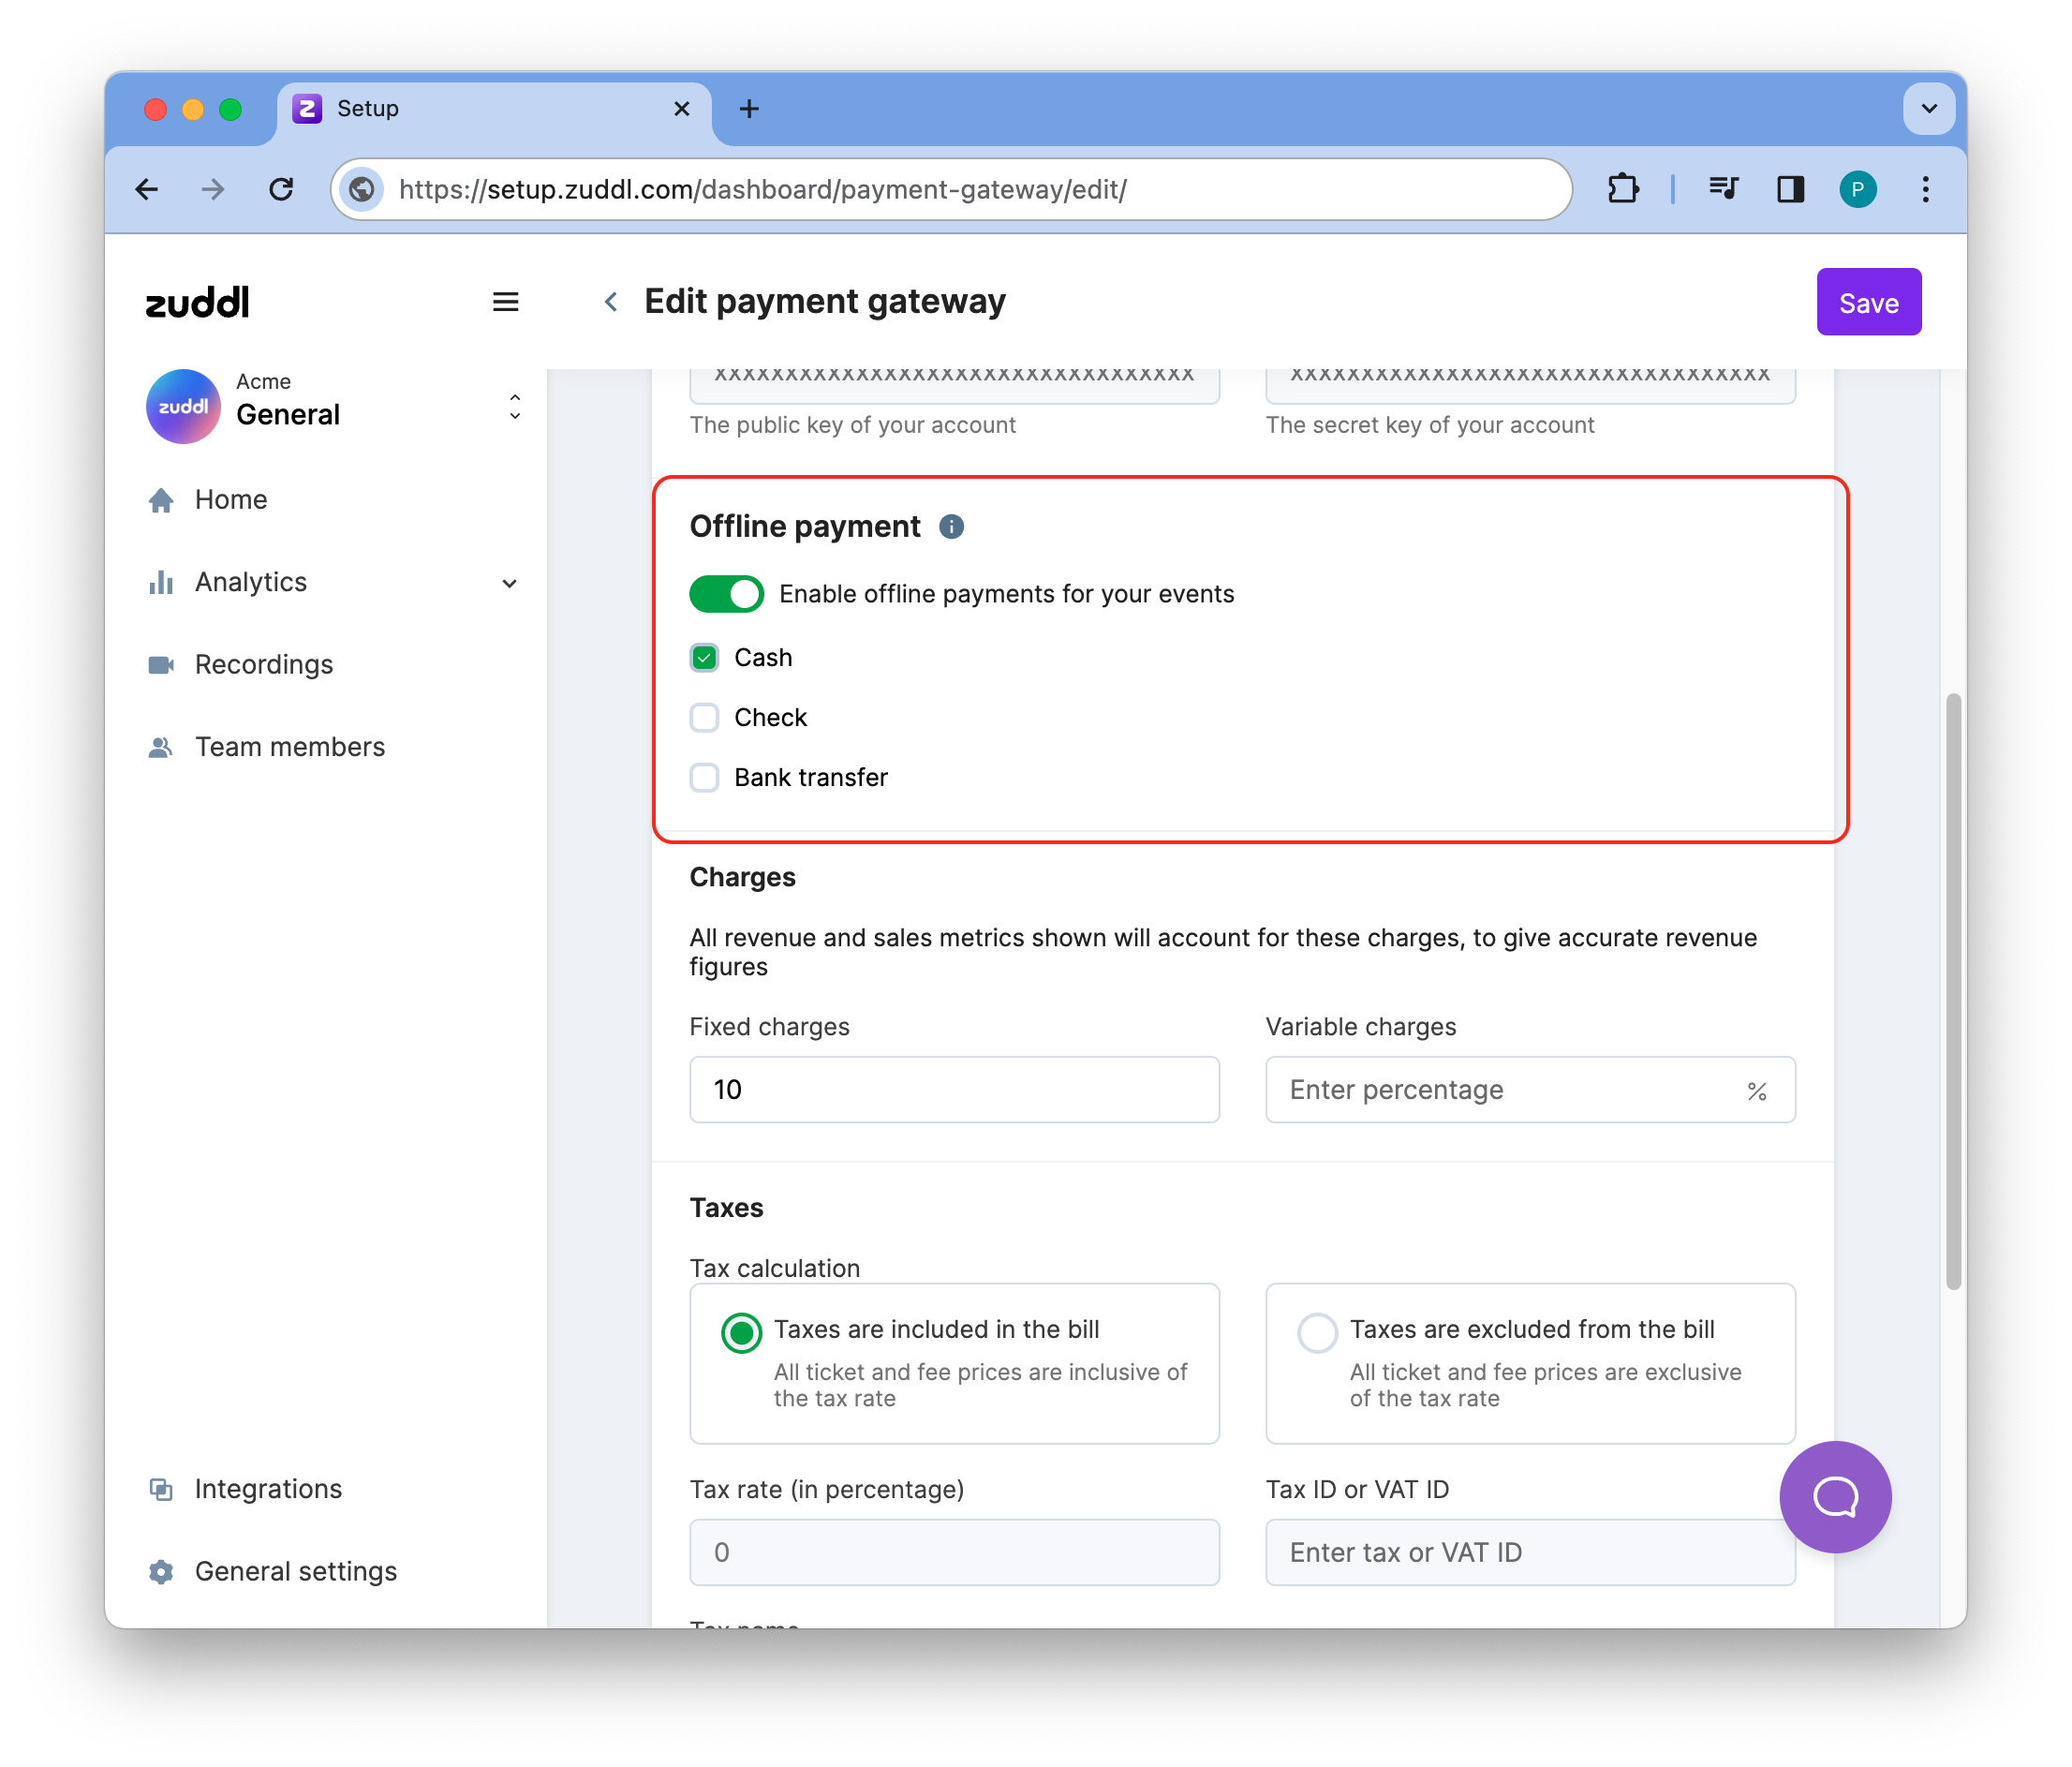Expand the Analytics menu chevron
This screenshot has height=1767, width=2072.
(x=509, y=583)
